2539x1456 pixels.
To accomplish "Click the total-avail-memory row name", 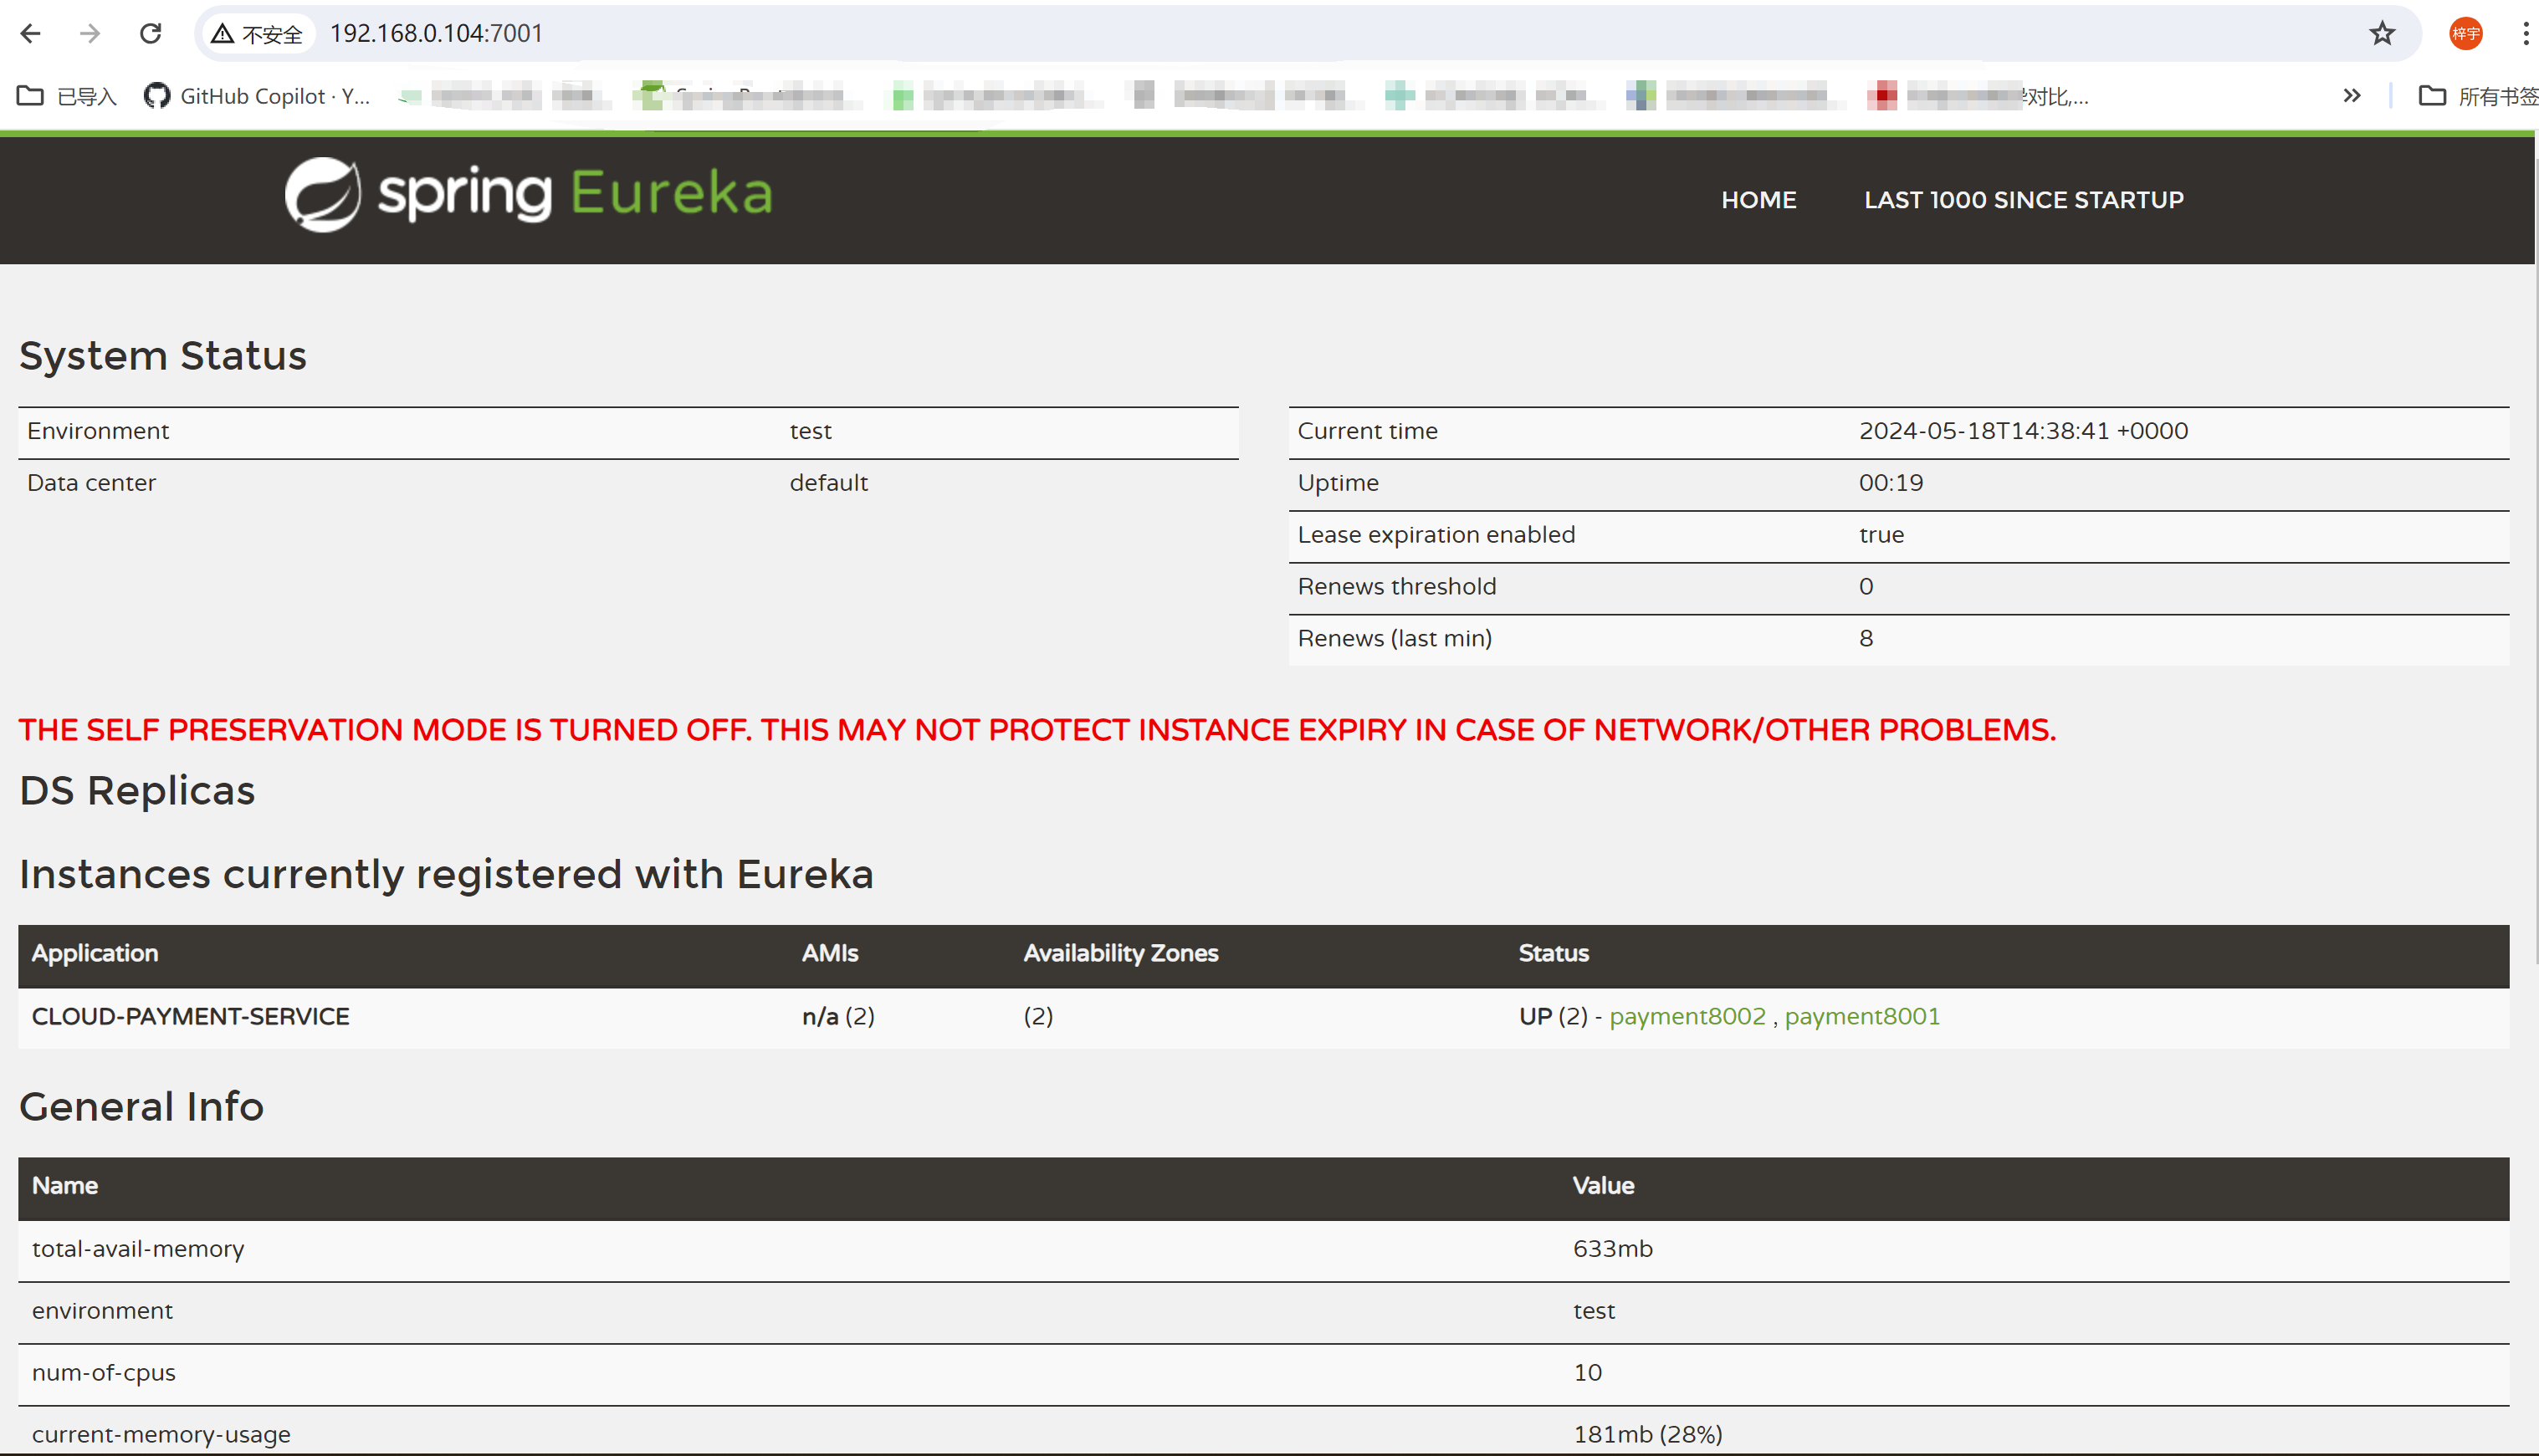I will (x=138, y=1249).
